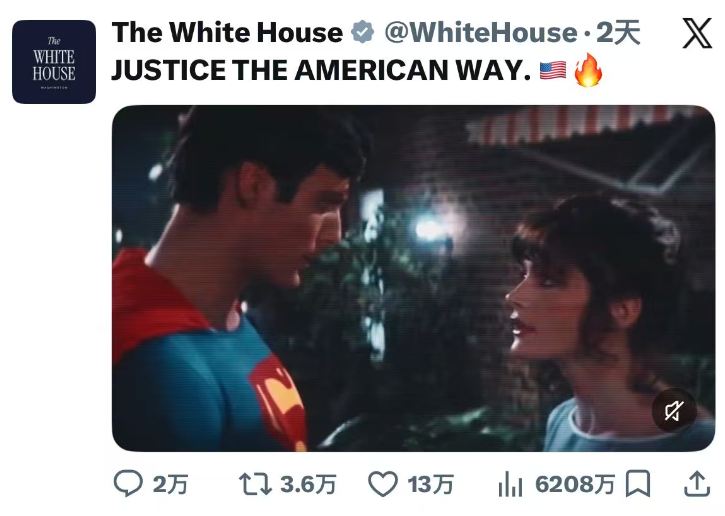The width and height of the screenshot is (725, 516).
Task: Click the 6208万 views count
Action: point(575,485)
